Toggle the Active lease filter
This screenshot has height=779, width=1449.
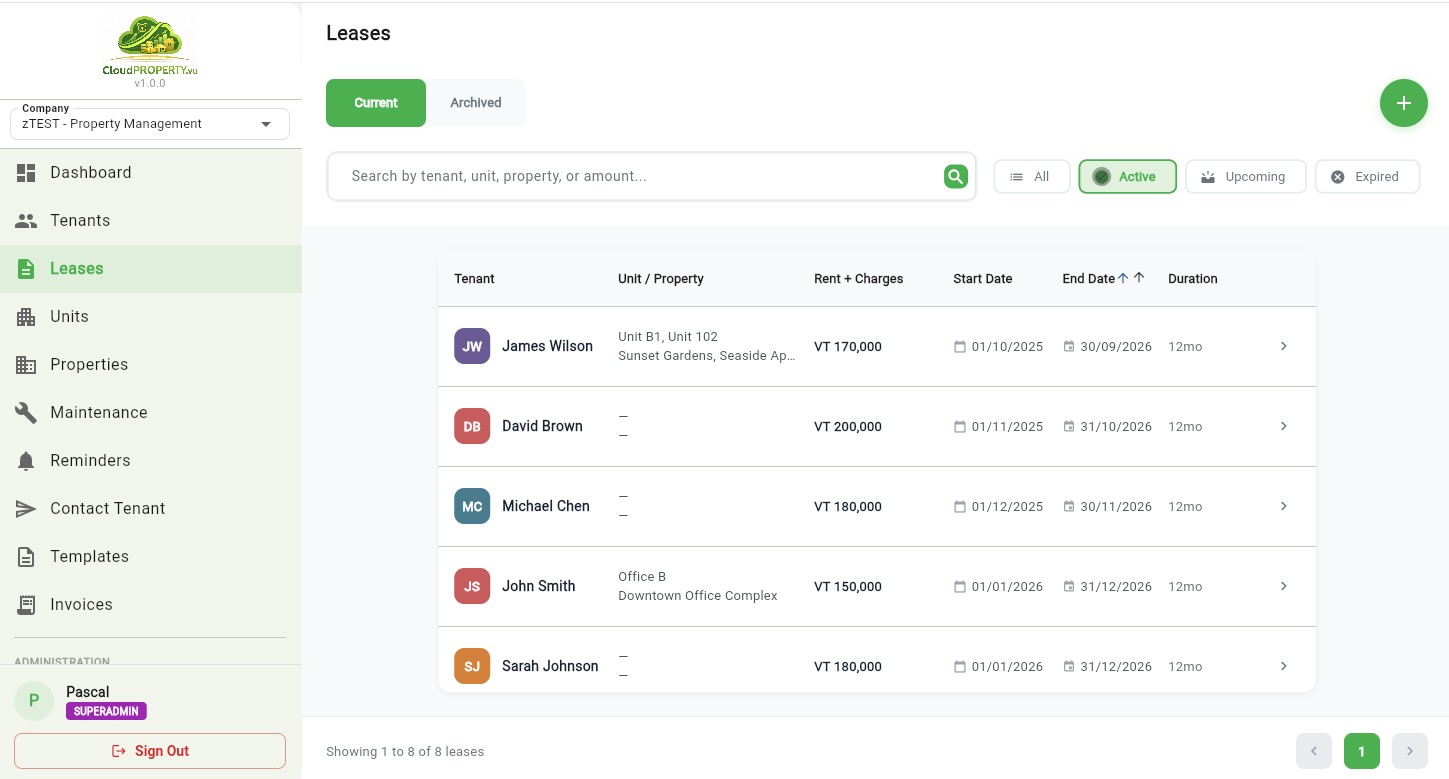(1127, 177)
